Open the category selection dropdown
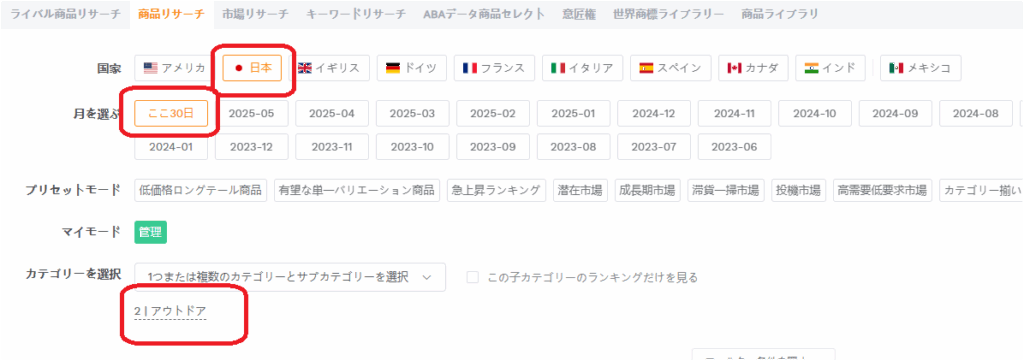Screen dimensions: 1024x361 tap(290, 277)
